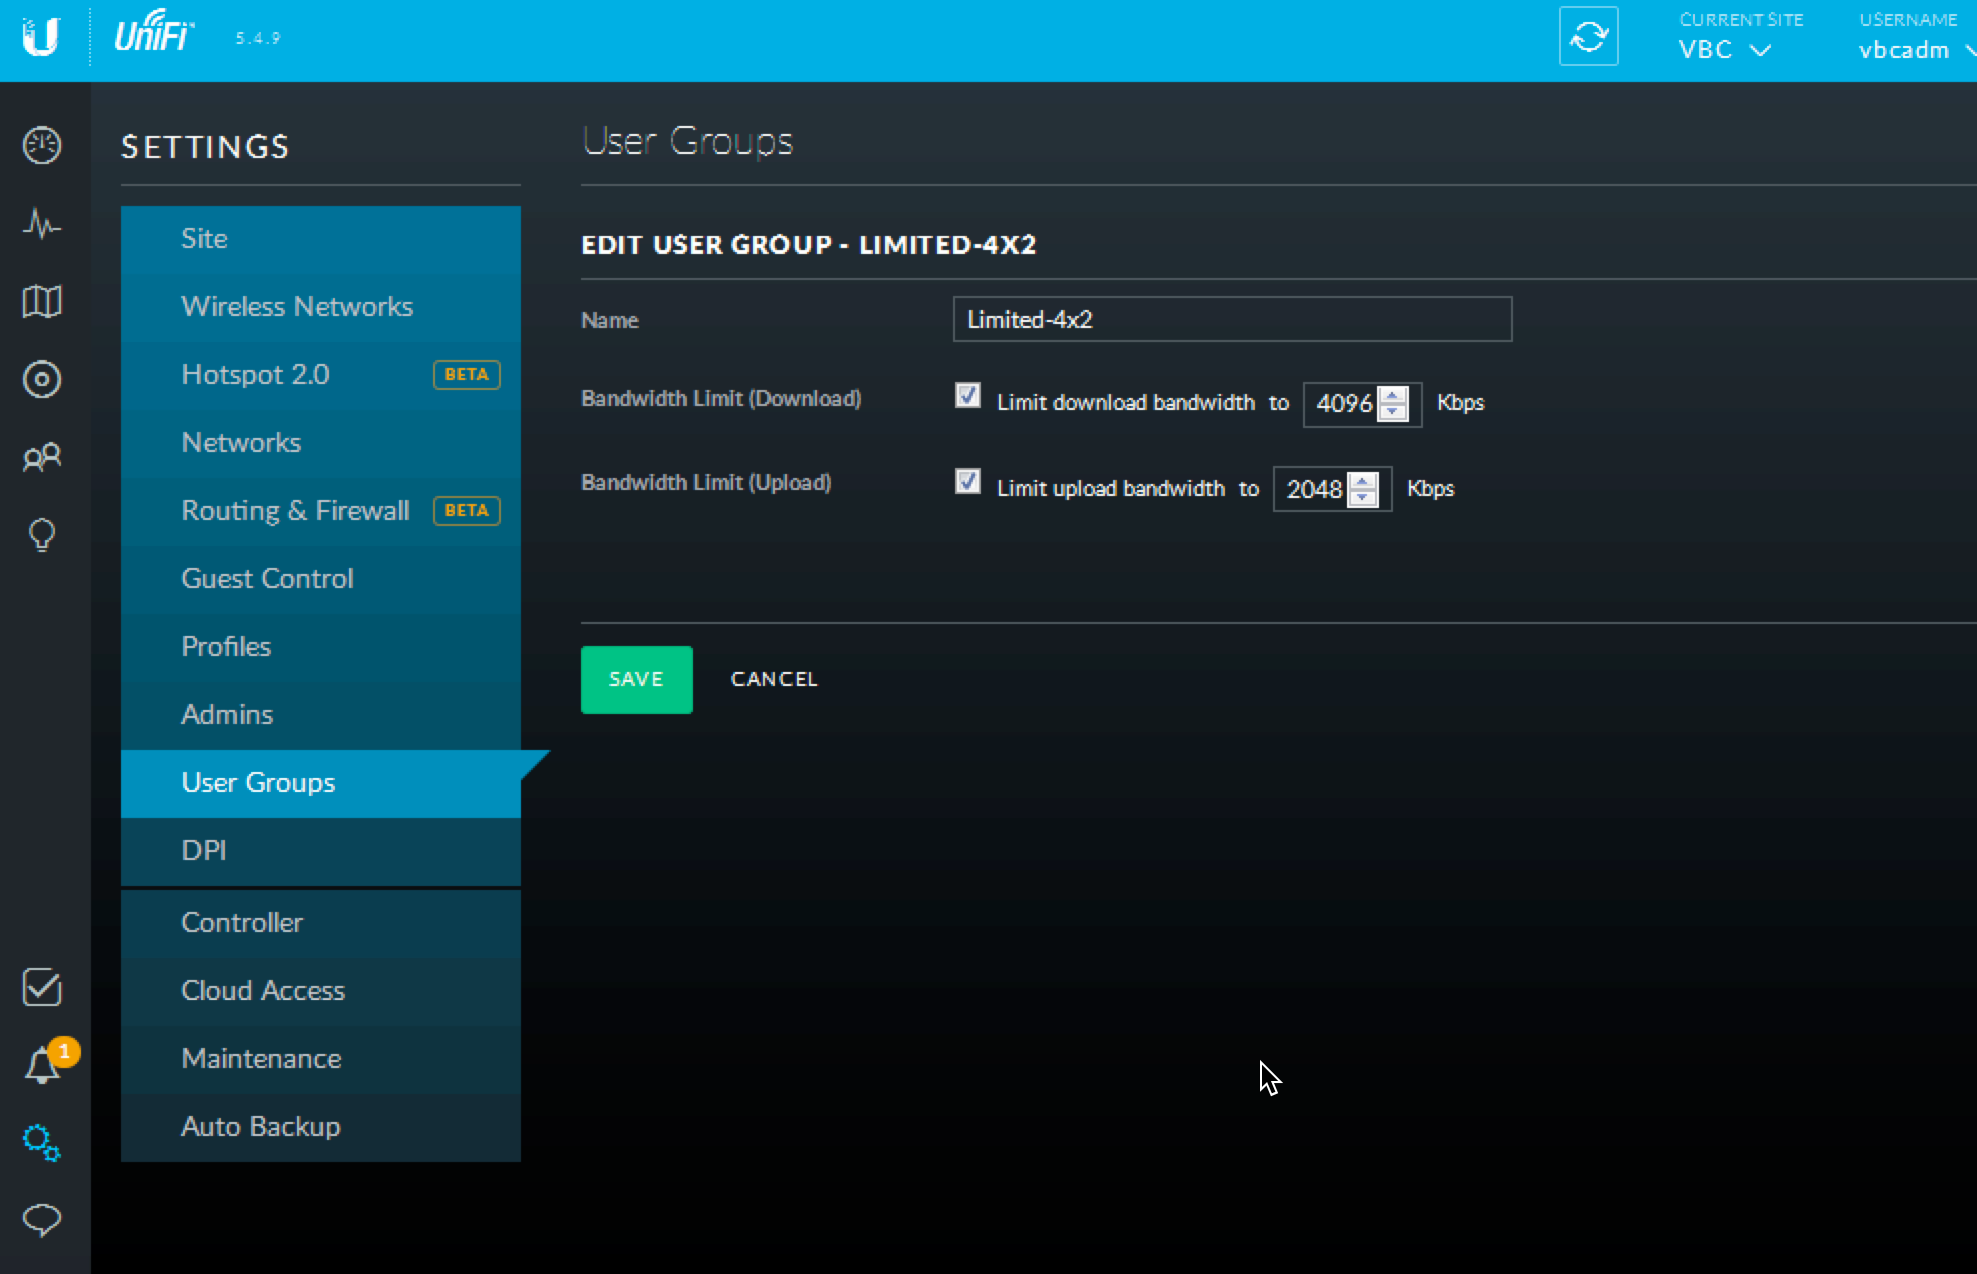Open the Insights lightbulb icon
Screen dimensions: 1977x1274
click(x=42, y=535)
